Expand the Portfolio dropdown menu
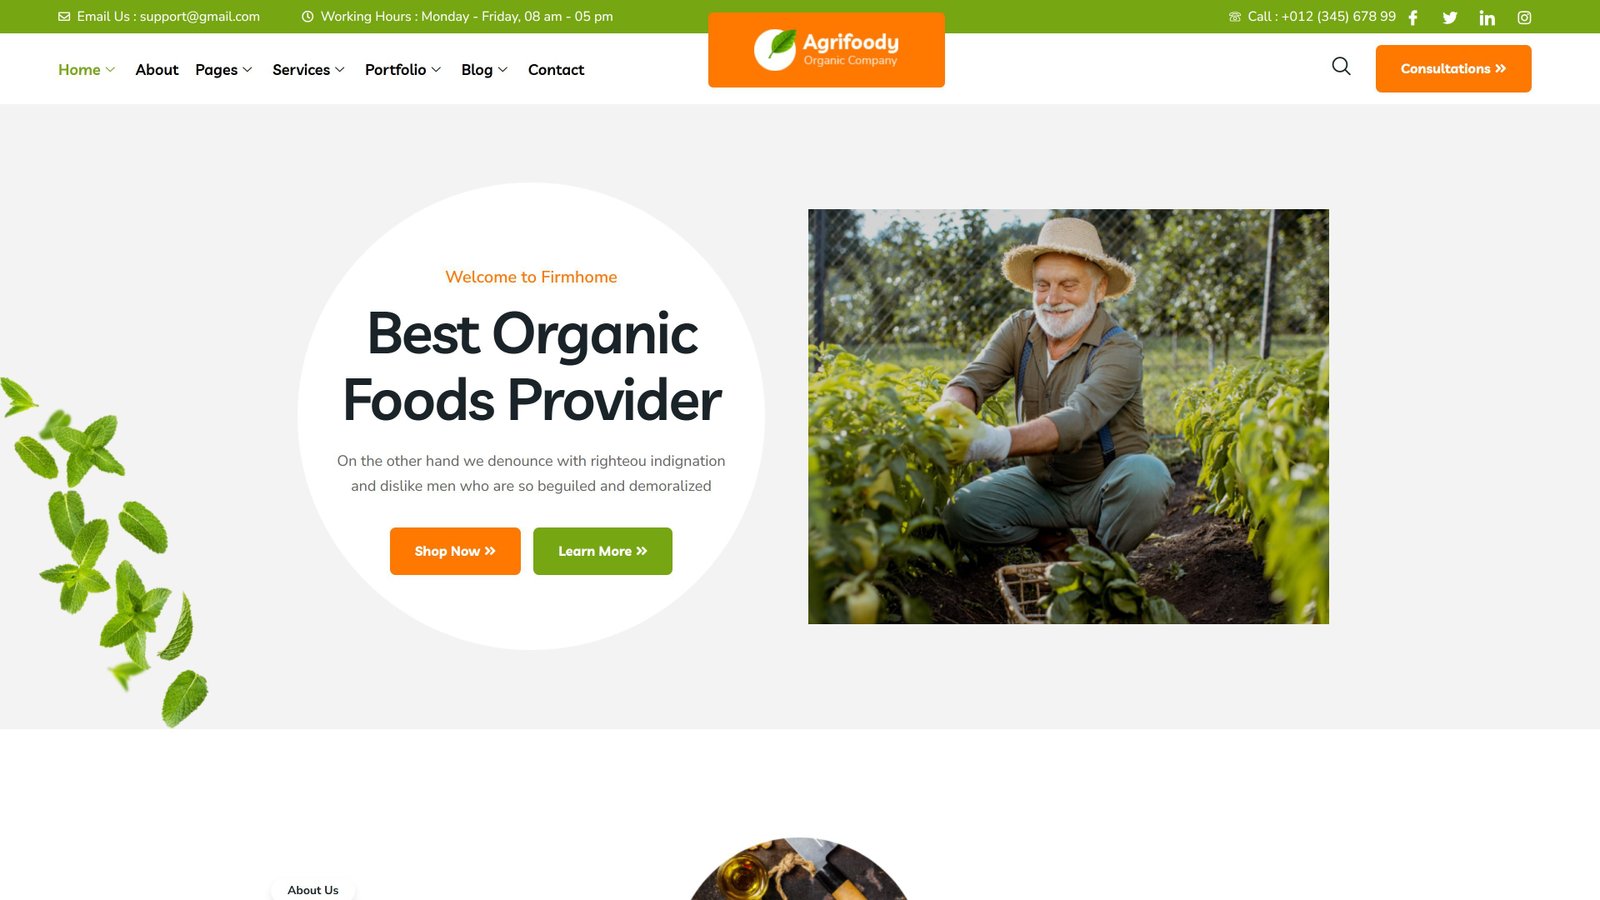 403,70
